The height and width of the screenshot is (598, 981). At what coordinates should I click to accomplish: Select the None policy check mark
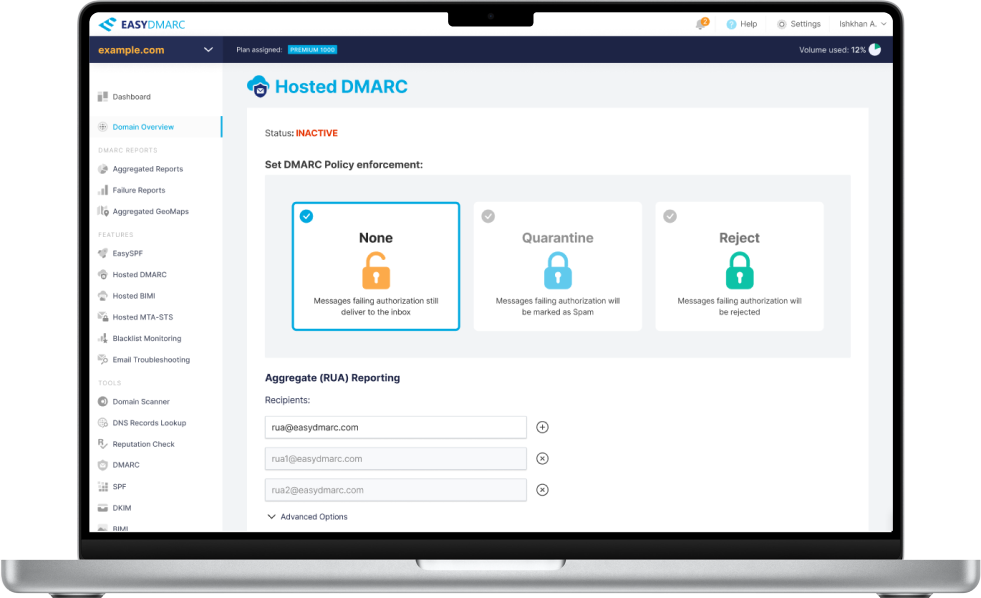pos(307,216)
